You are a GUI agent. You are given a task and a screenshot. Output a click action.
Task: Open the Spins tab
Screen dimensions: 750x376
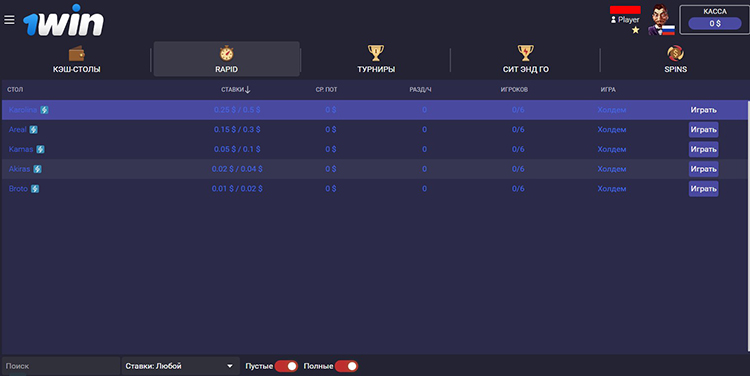pos(675,59)
